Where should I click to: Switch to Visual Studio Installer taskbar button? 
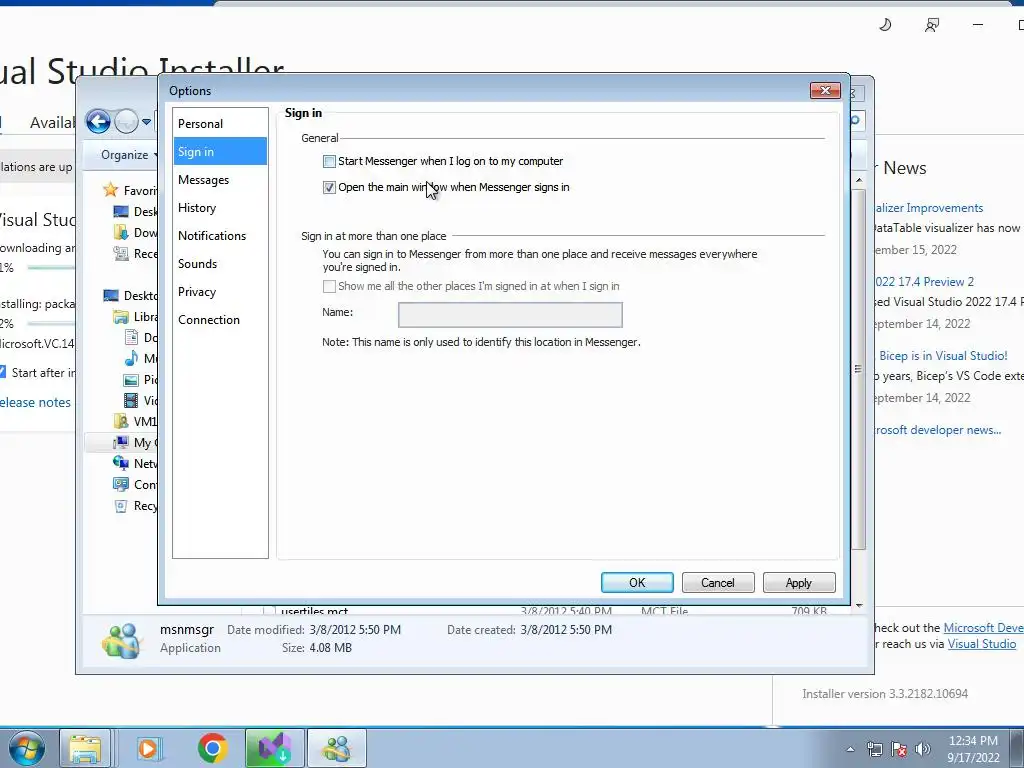click(x=274, y=748)
